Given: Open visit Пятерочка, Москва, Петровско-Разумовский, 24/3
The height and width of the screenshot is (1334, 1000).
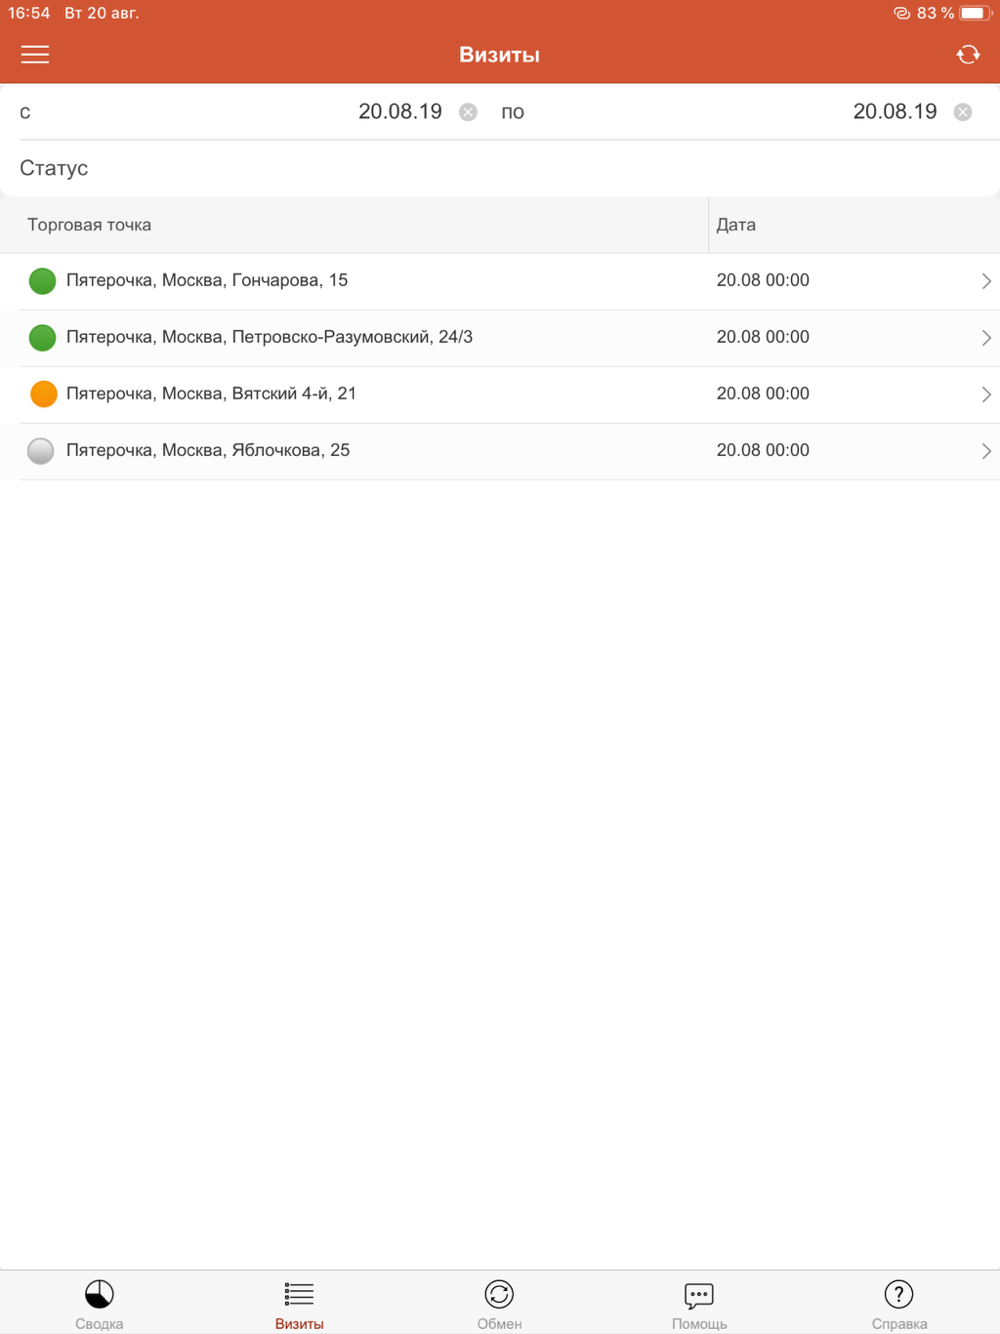Looking at the screenshot, I should coord(500,338).
